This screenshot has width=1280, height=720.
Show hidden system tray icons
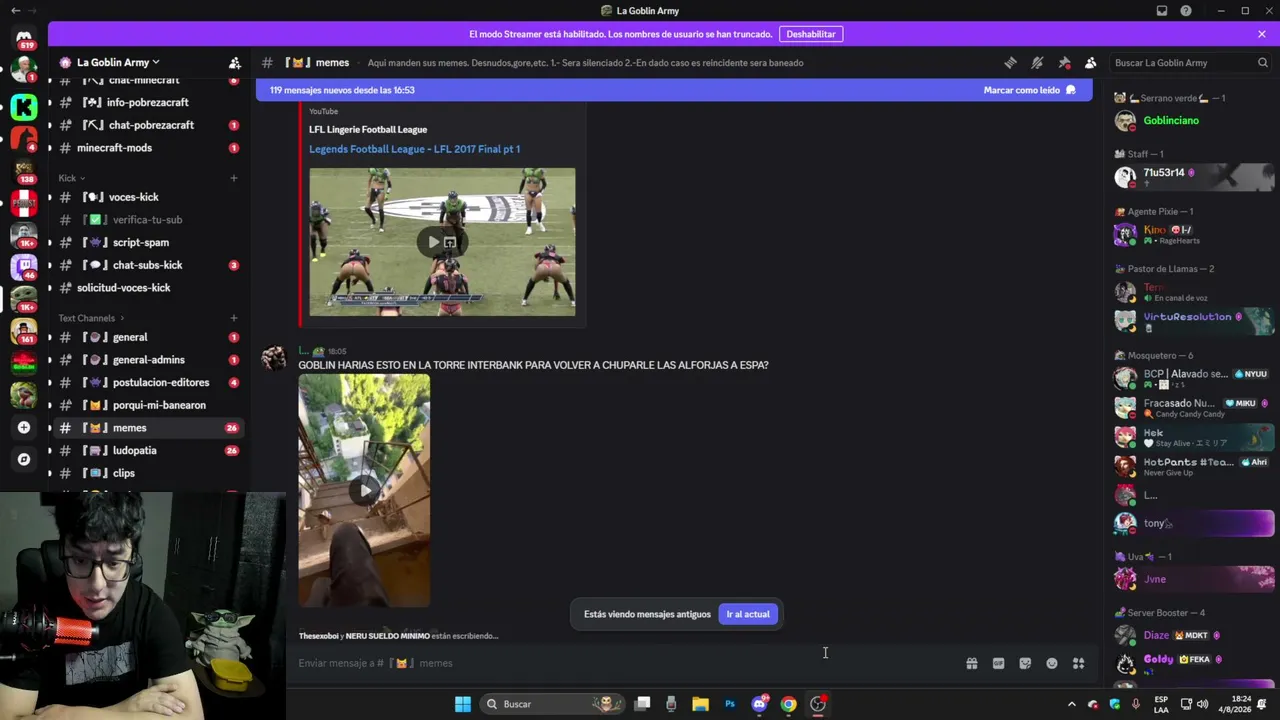click(1072, 704)
